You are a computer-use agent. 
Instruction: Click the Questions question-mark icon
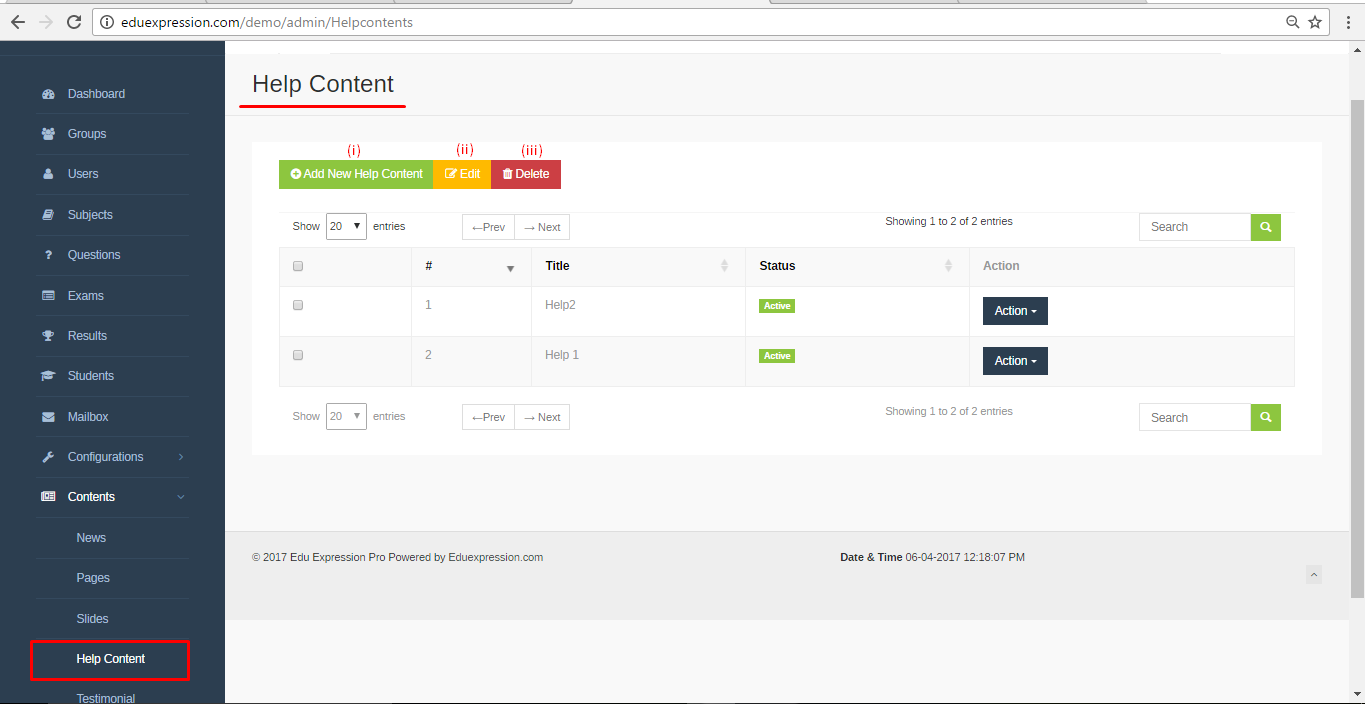coord(48,255)
